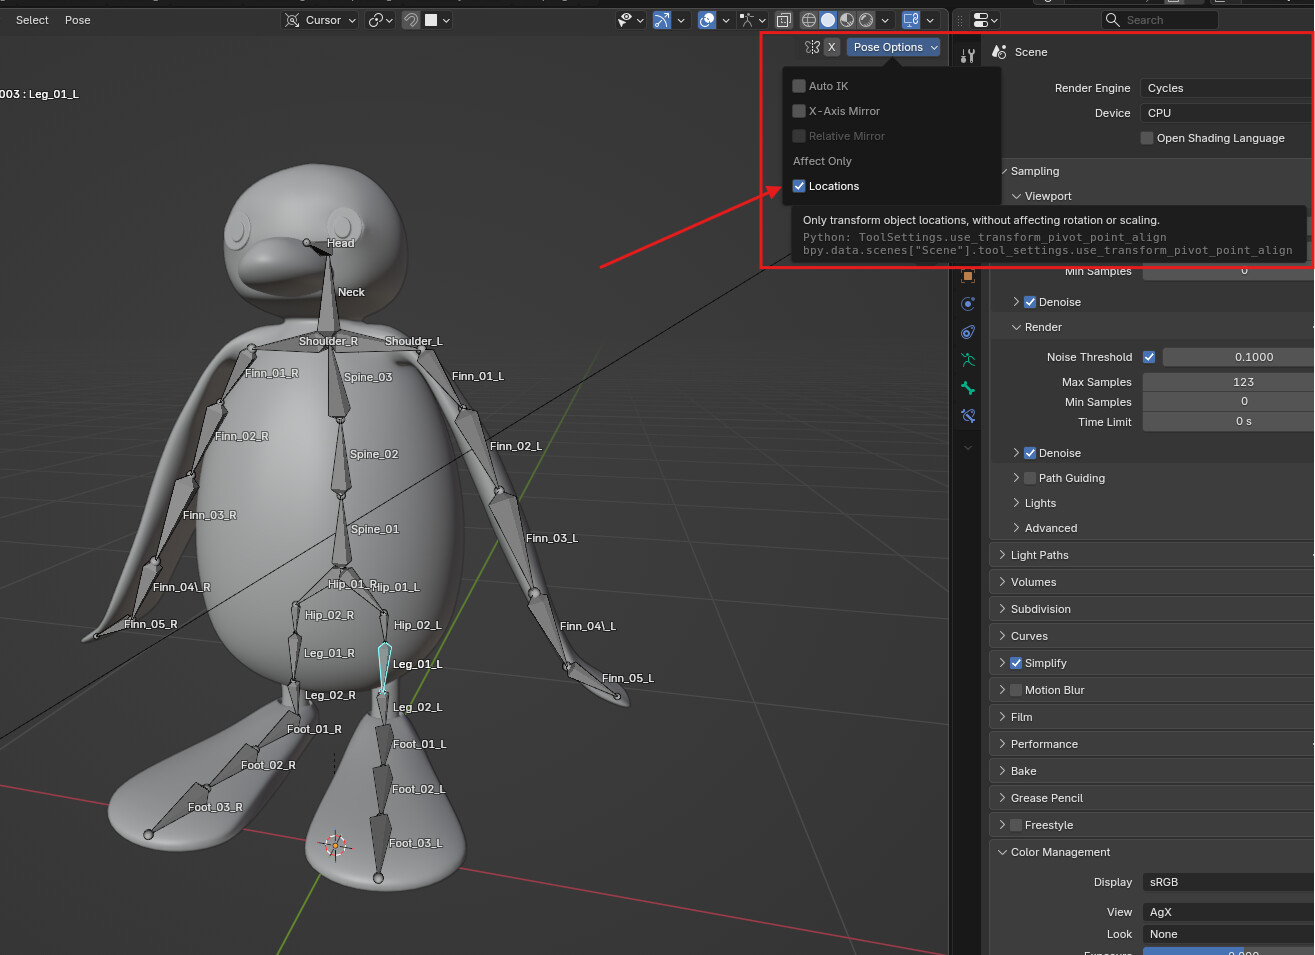This screenshot has height=955, width=1315.
Task: Collapse the Color Management panel
Action: pos(1152,852)
